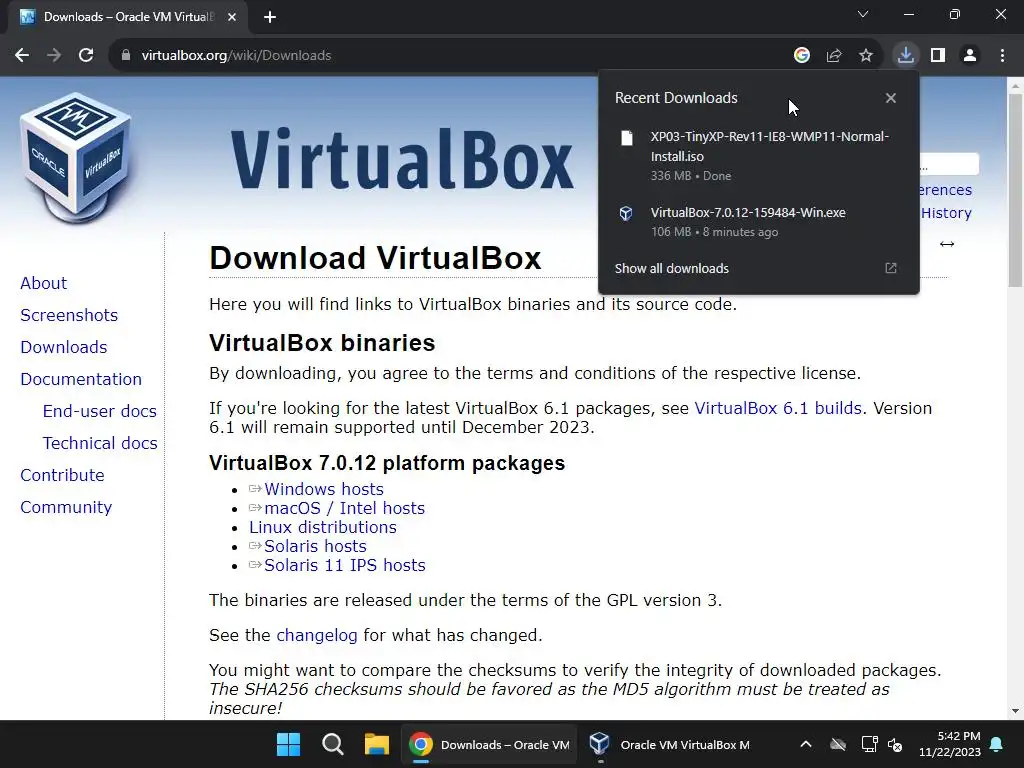Click the OneDrive cloud tray icon
1024x768 pixels.
click(x=838, y=744)
